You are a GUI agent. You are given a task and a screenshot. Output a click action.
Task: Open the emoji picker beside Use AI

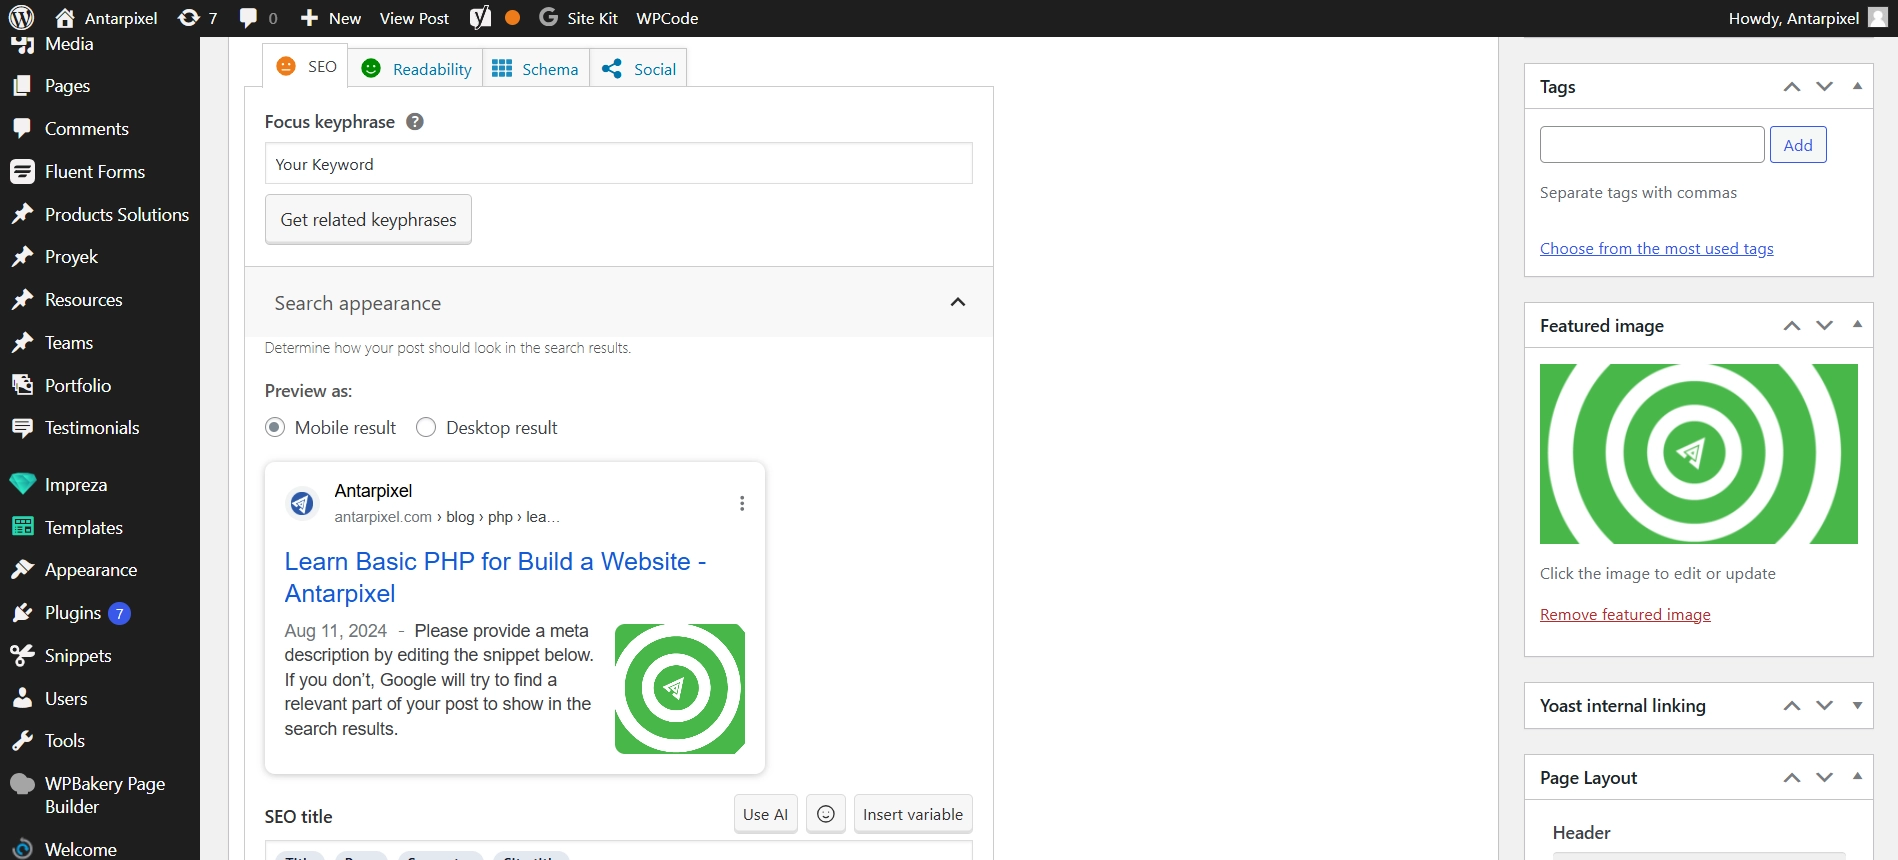click(x=826, y=814)
